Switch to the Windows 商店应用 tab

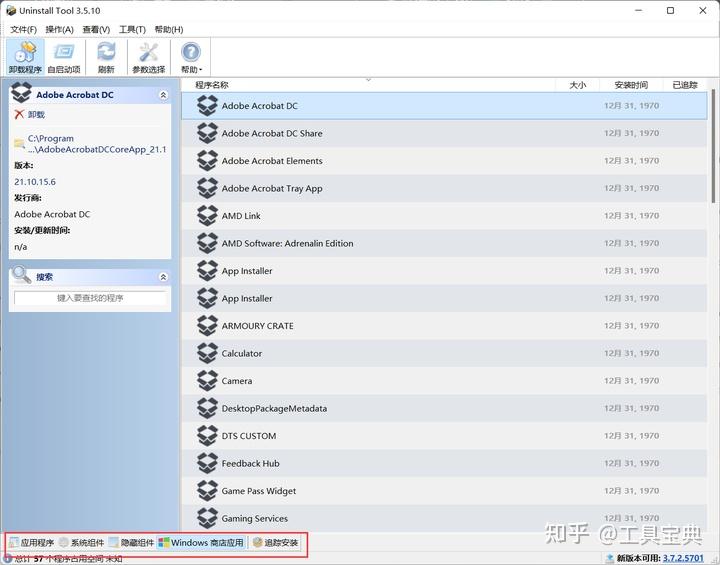tap(201, 542)
